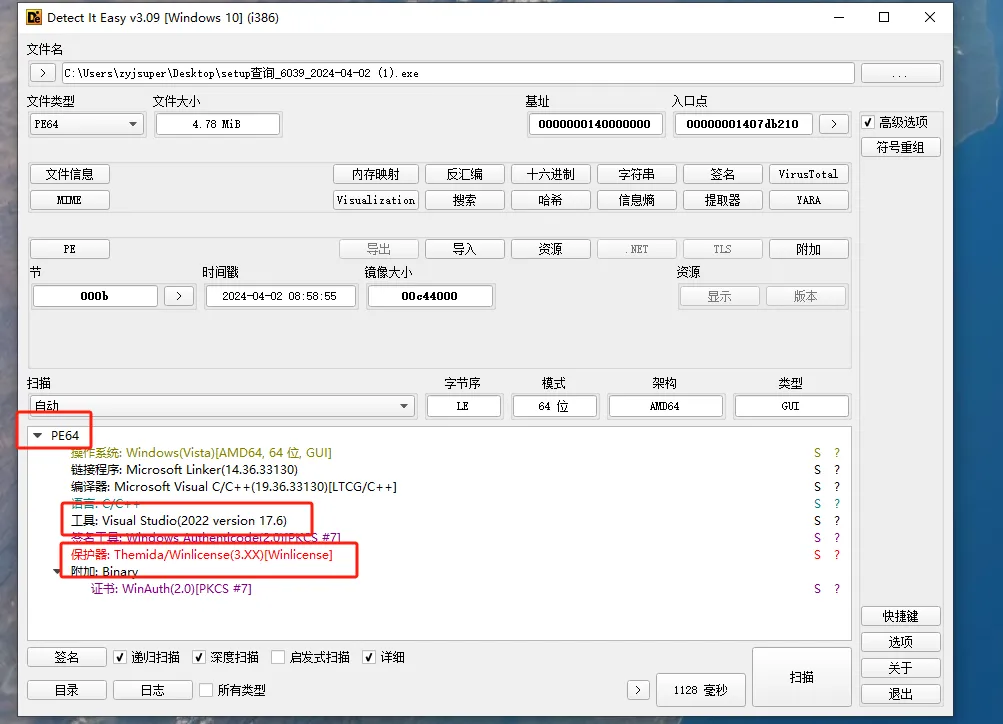Open the 十六进制 hex viewer

(550, 174)
